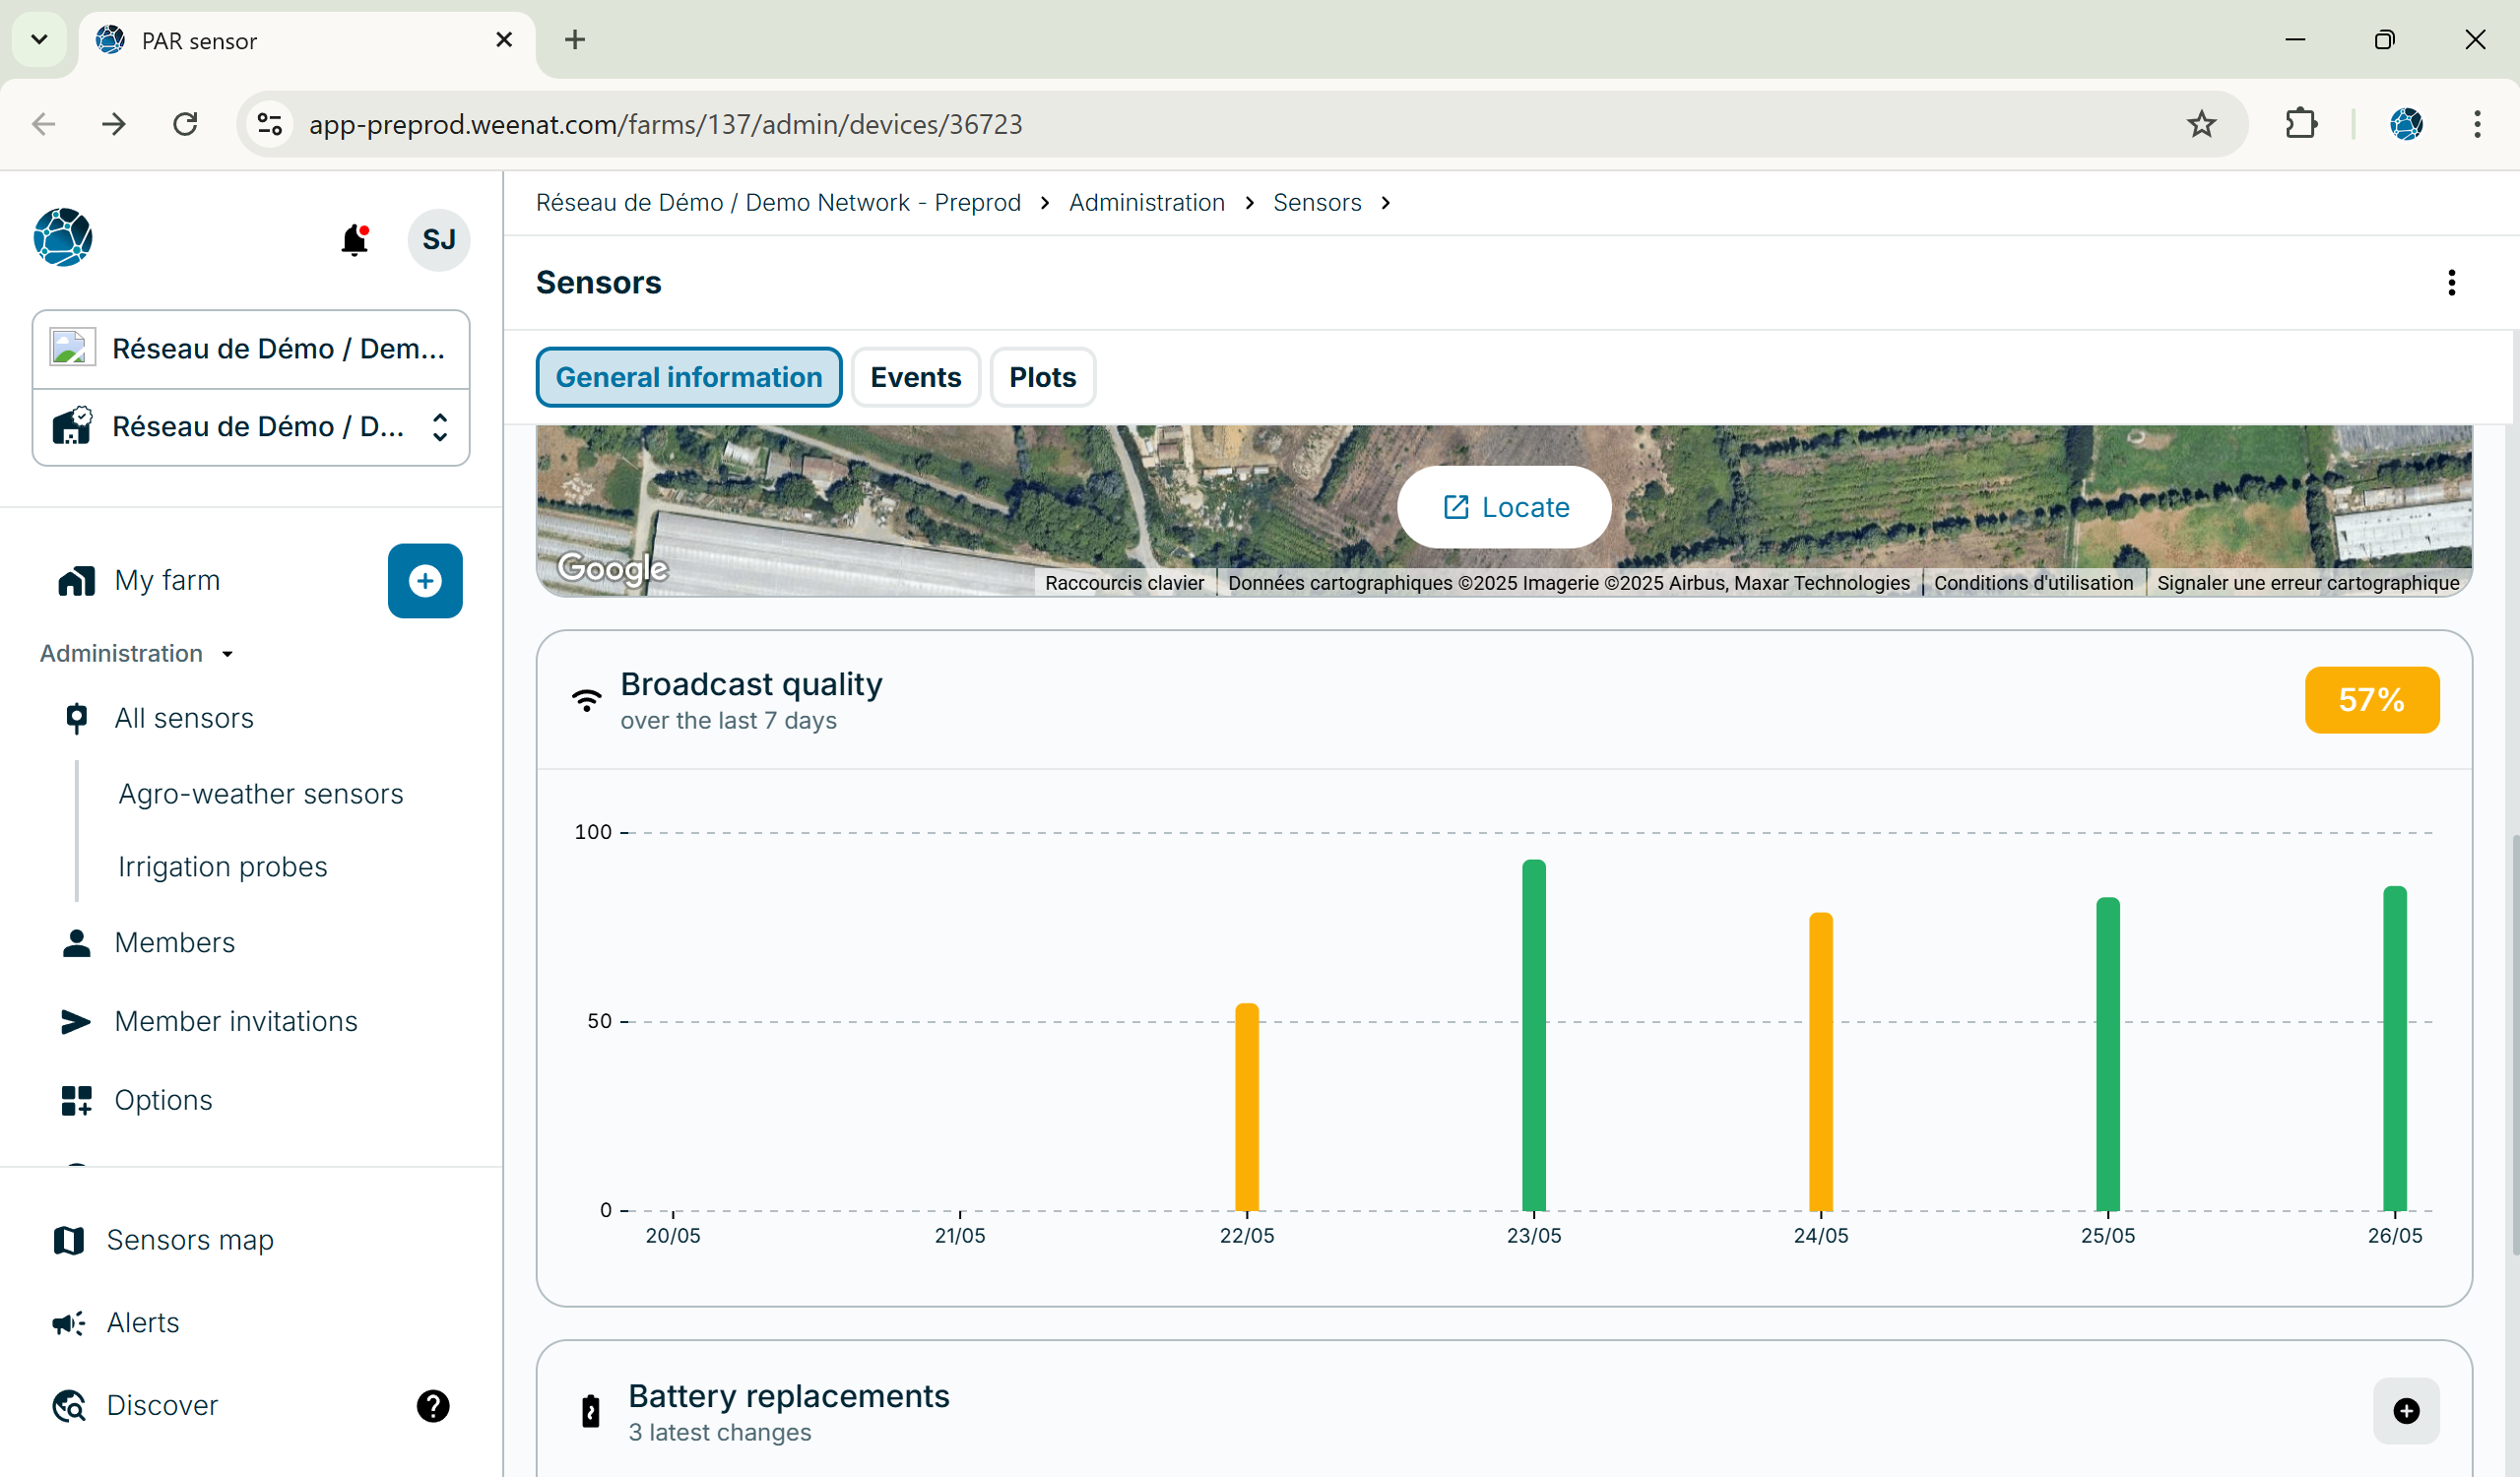Viewport: 2520px width, 1477px height.
Task: Click the browser address bar URL
Action: tap(665, 124)
